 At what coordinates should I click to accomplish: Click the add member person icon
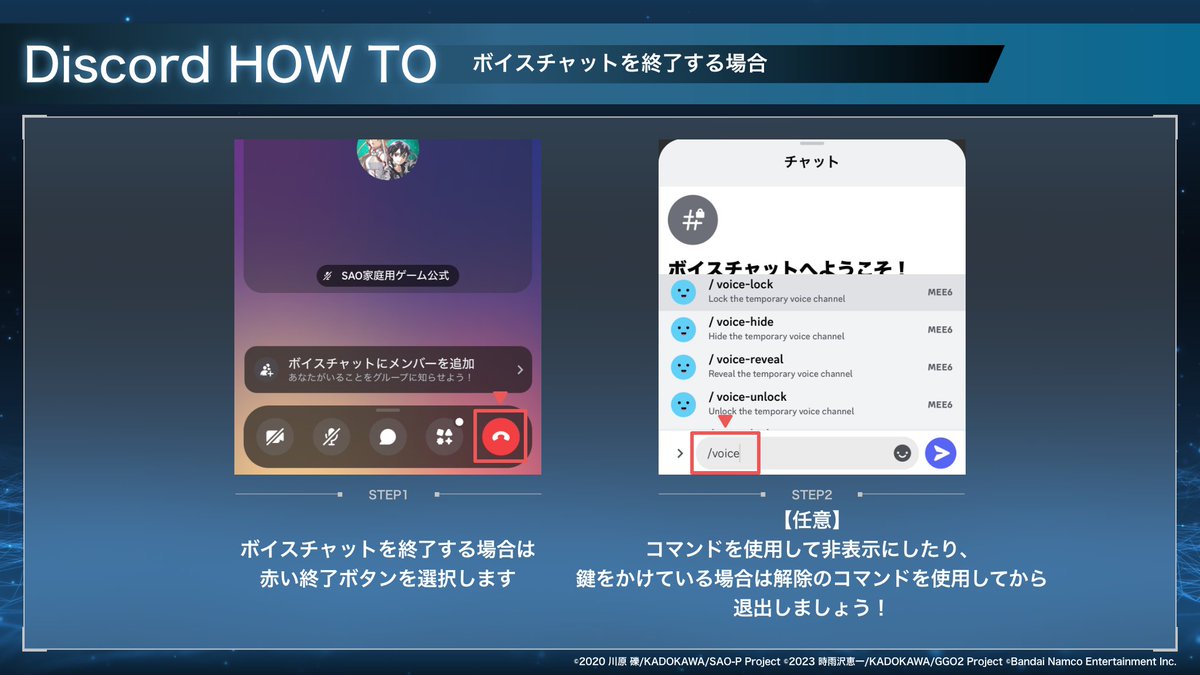[267, 370]
